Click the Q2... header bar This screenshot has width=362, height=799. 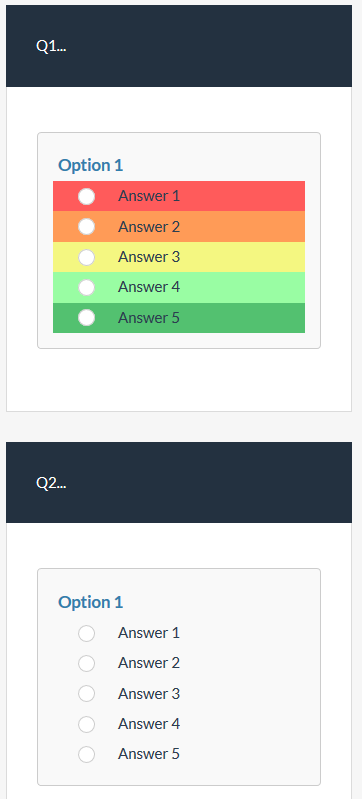[179, 482]
